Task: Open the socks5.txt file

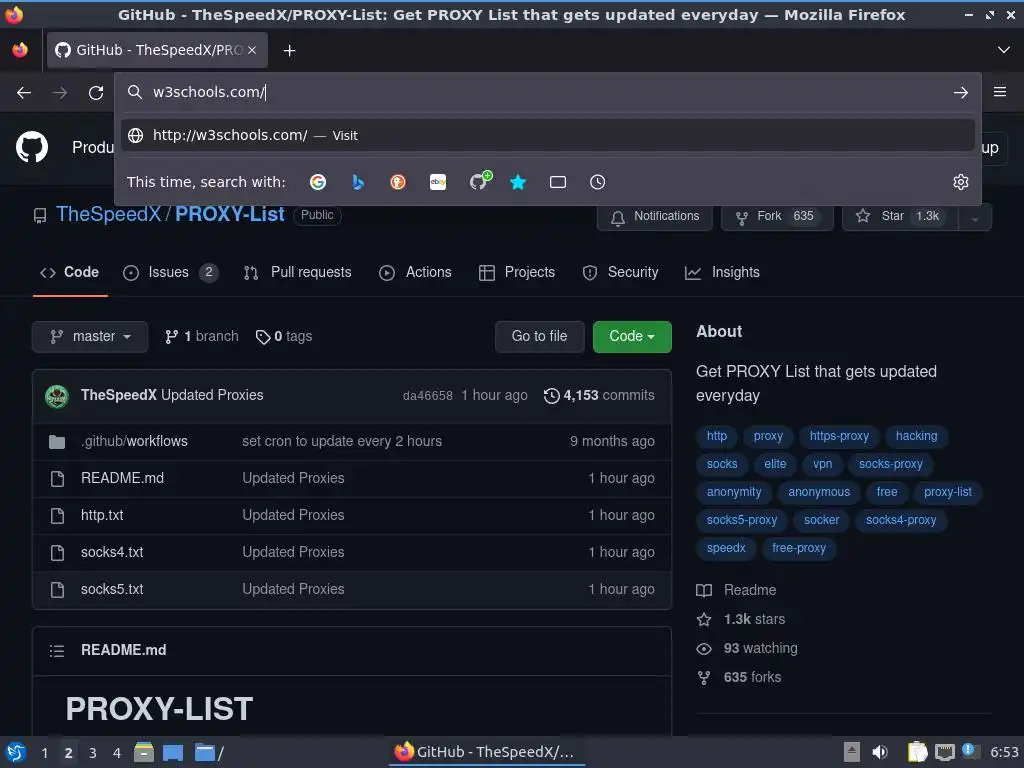Action: click(x=112, y=589)
